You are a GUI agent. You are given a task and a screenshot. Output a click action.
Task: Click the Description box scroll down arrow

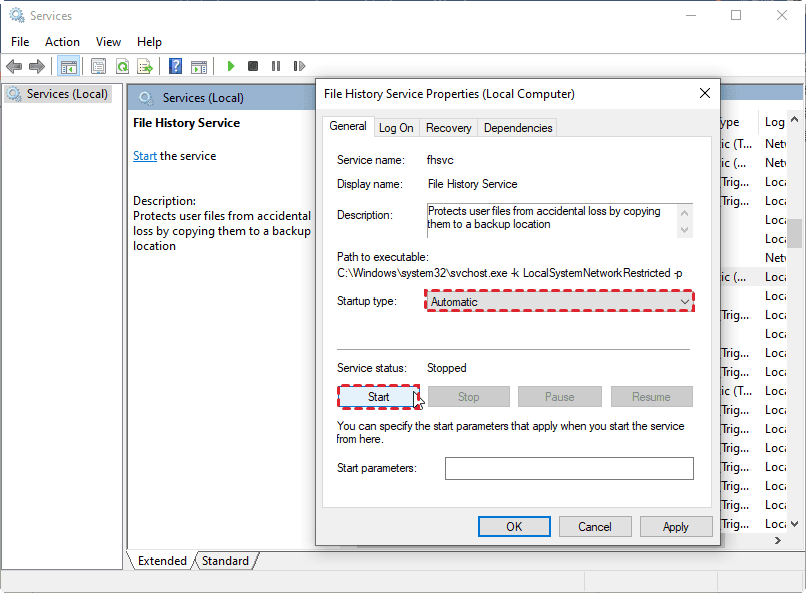[x=684, y=230]
